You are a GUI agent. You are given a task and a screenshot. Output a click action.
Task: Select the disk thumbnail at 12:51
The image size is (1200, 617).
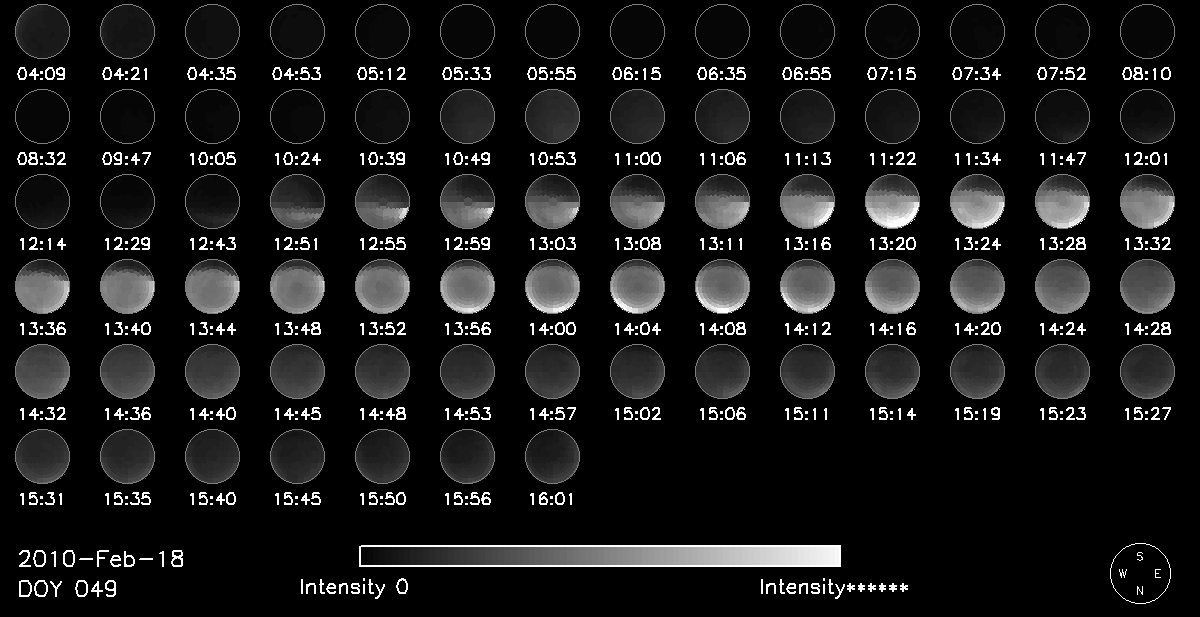point(297,201)
